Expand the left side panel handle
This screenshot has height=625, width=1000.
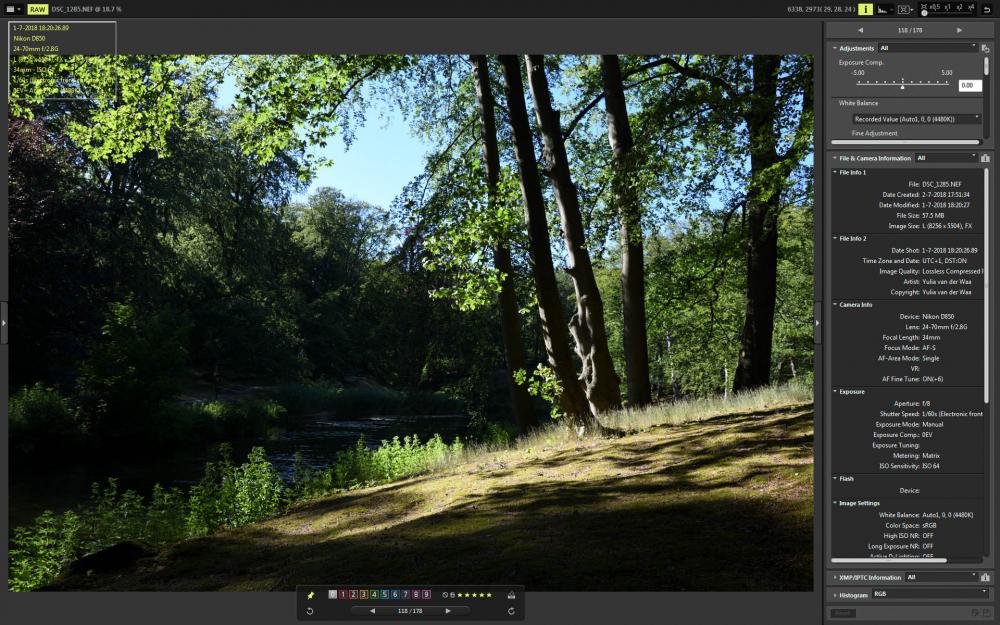4,323
